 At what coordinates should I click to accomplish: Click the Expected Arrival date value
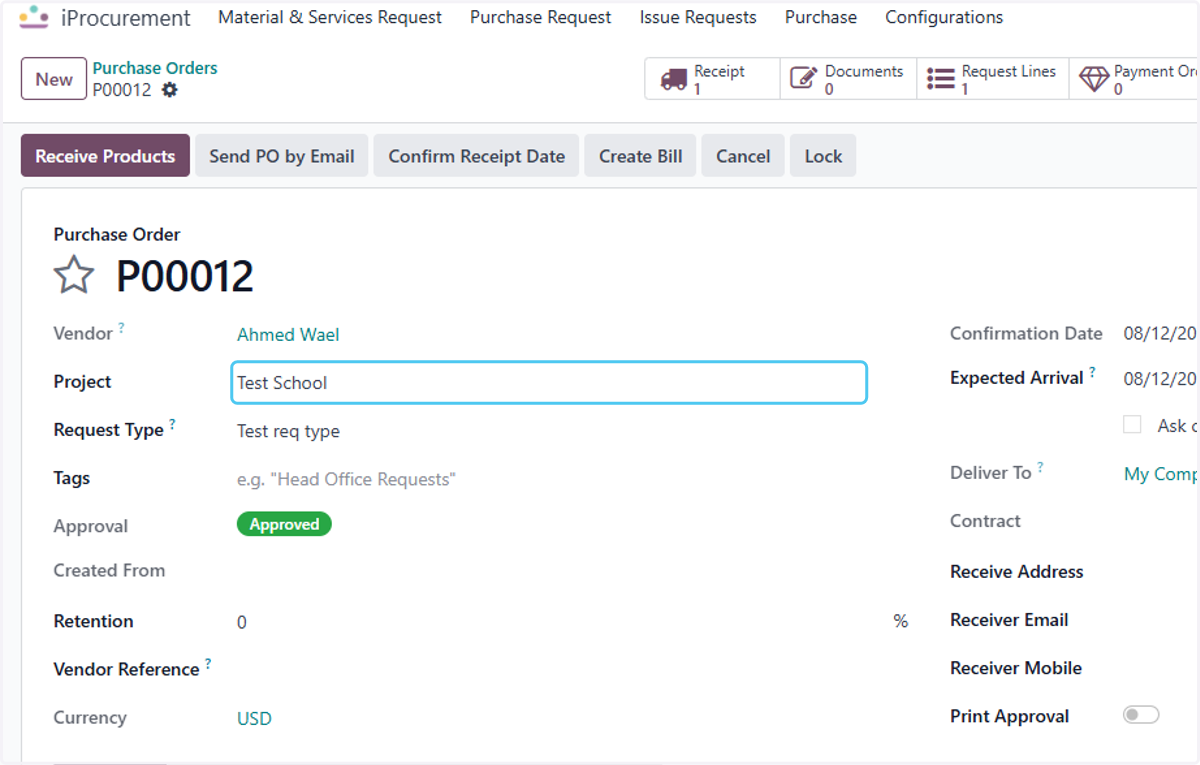pos(1160,379)
